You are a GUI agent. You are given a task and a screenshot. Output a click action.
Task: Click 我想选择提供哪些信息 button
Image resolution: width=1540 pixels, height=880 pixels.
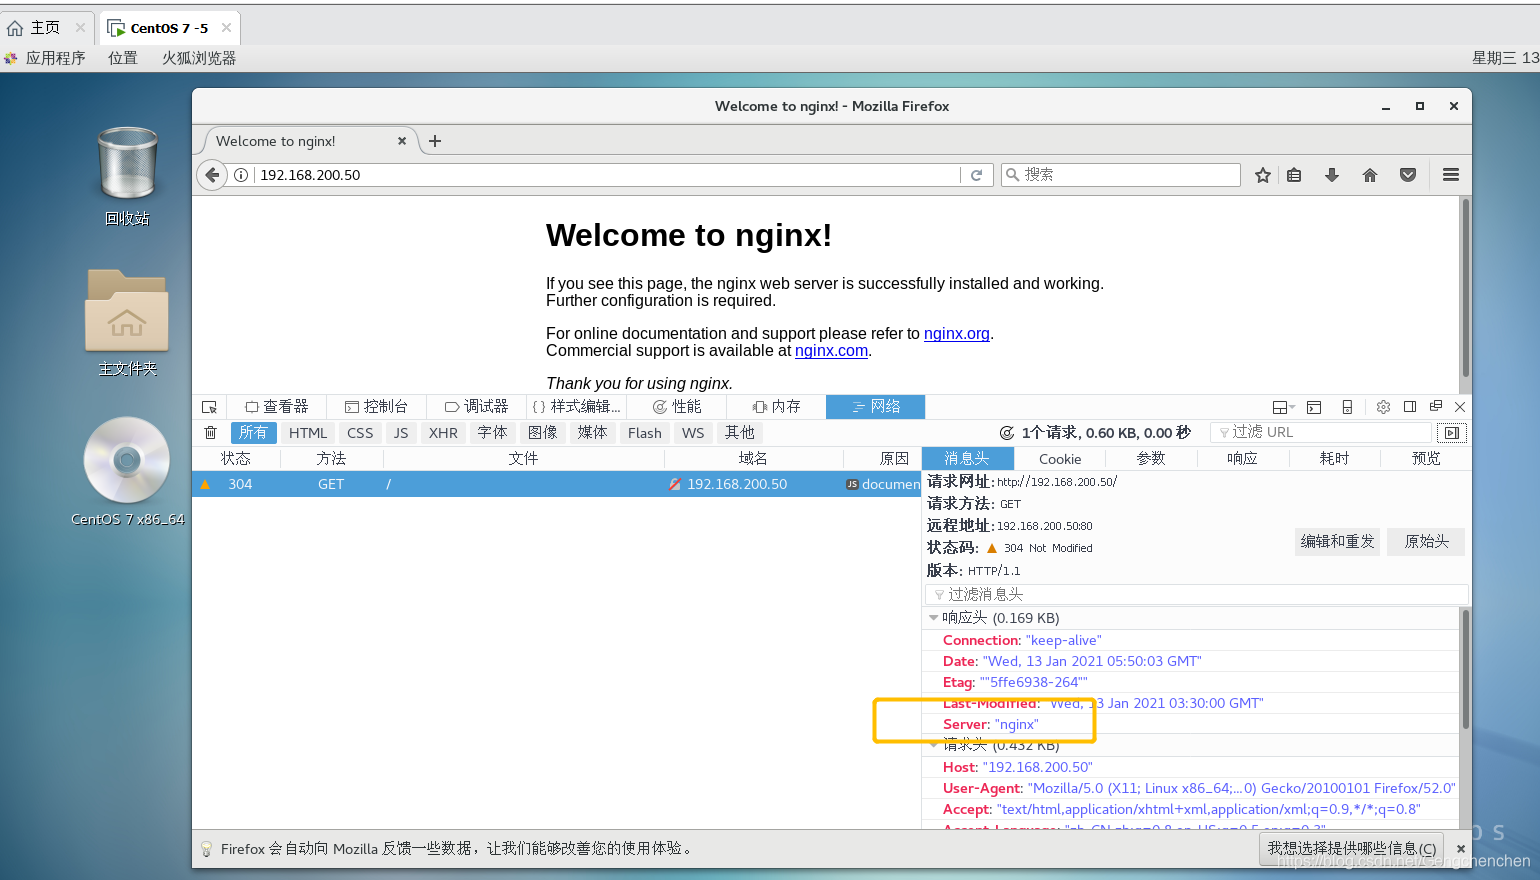coord(1352,848)
